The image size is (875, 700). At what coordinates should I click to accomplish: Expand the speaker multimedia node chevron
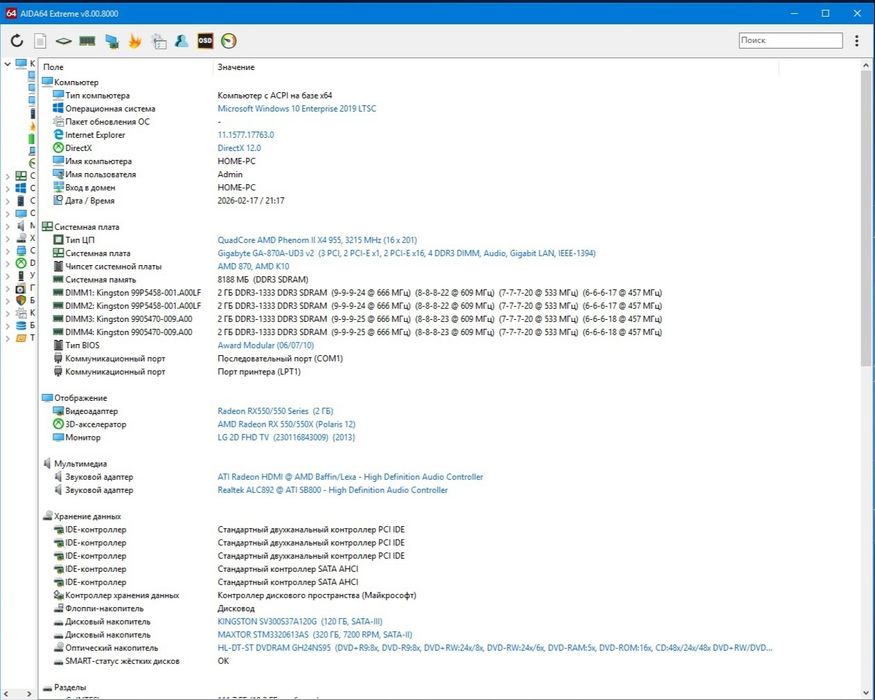(x=7, y=226)
